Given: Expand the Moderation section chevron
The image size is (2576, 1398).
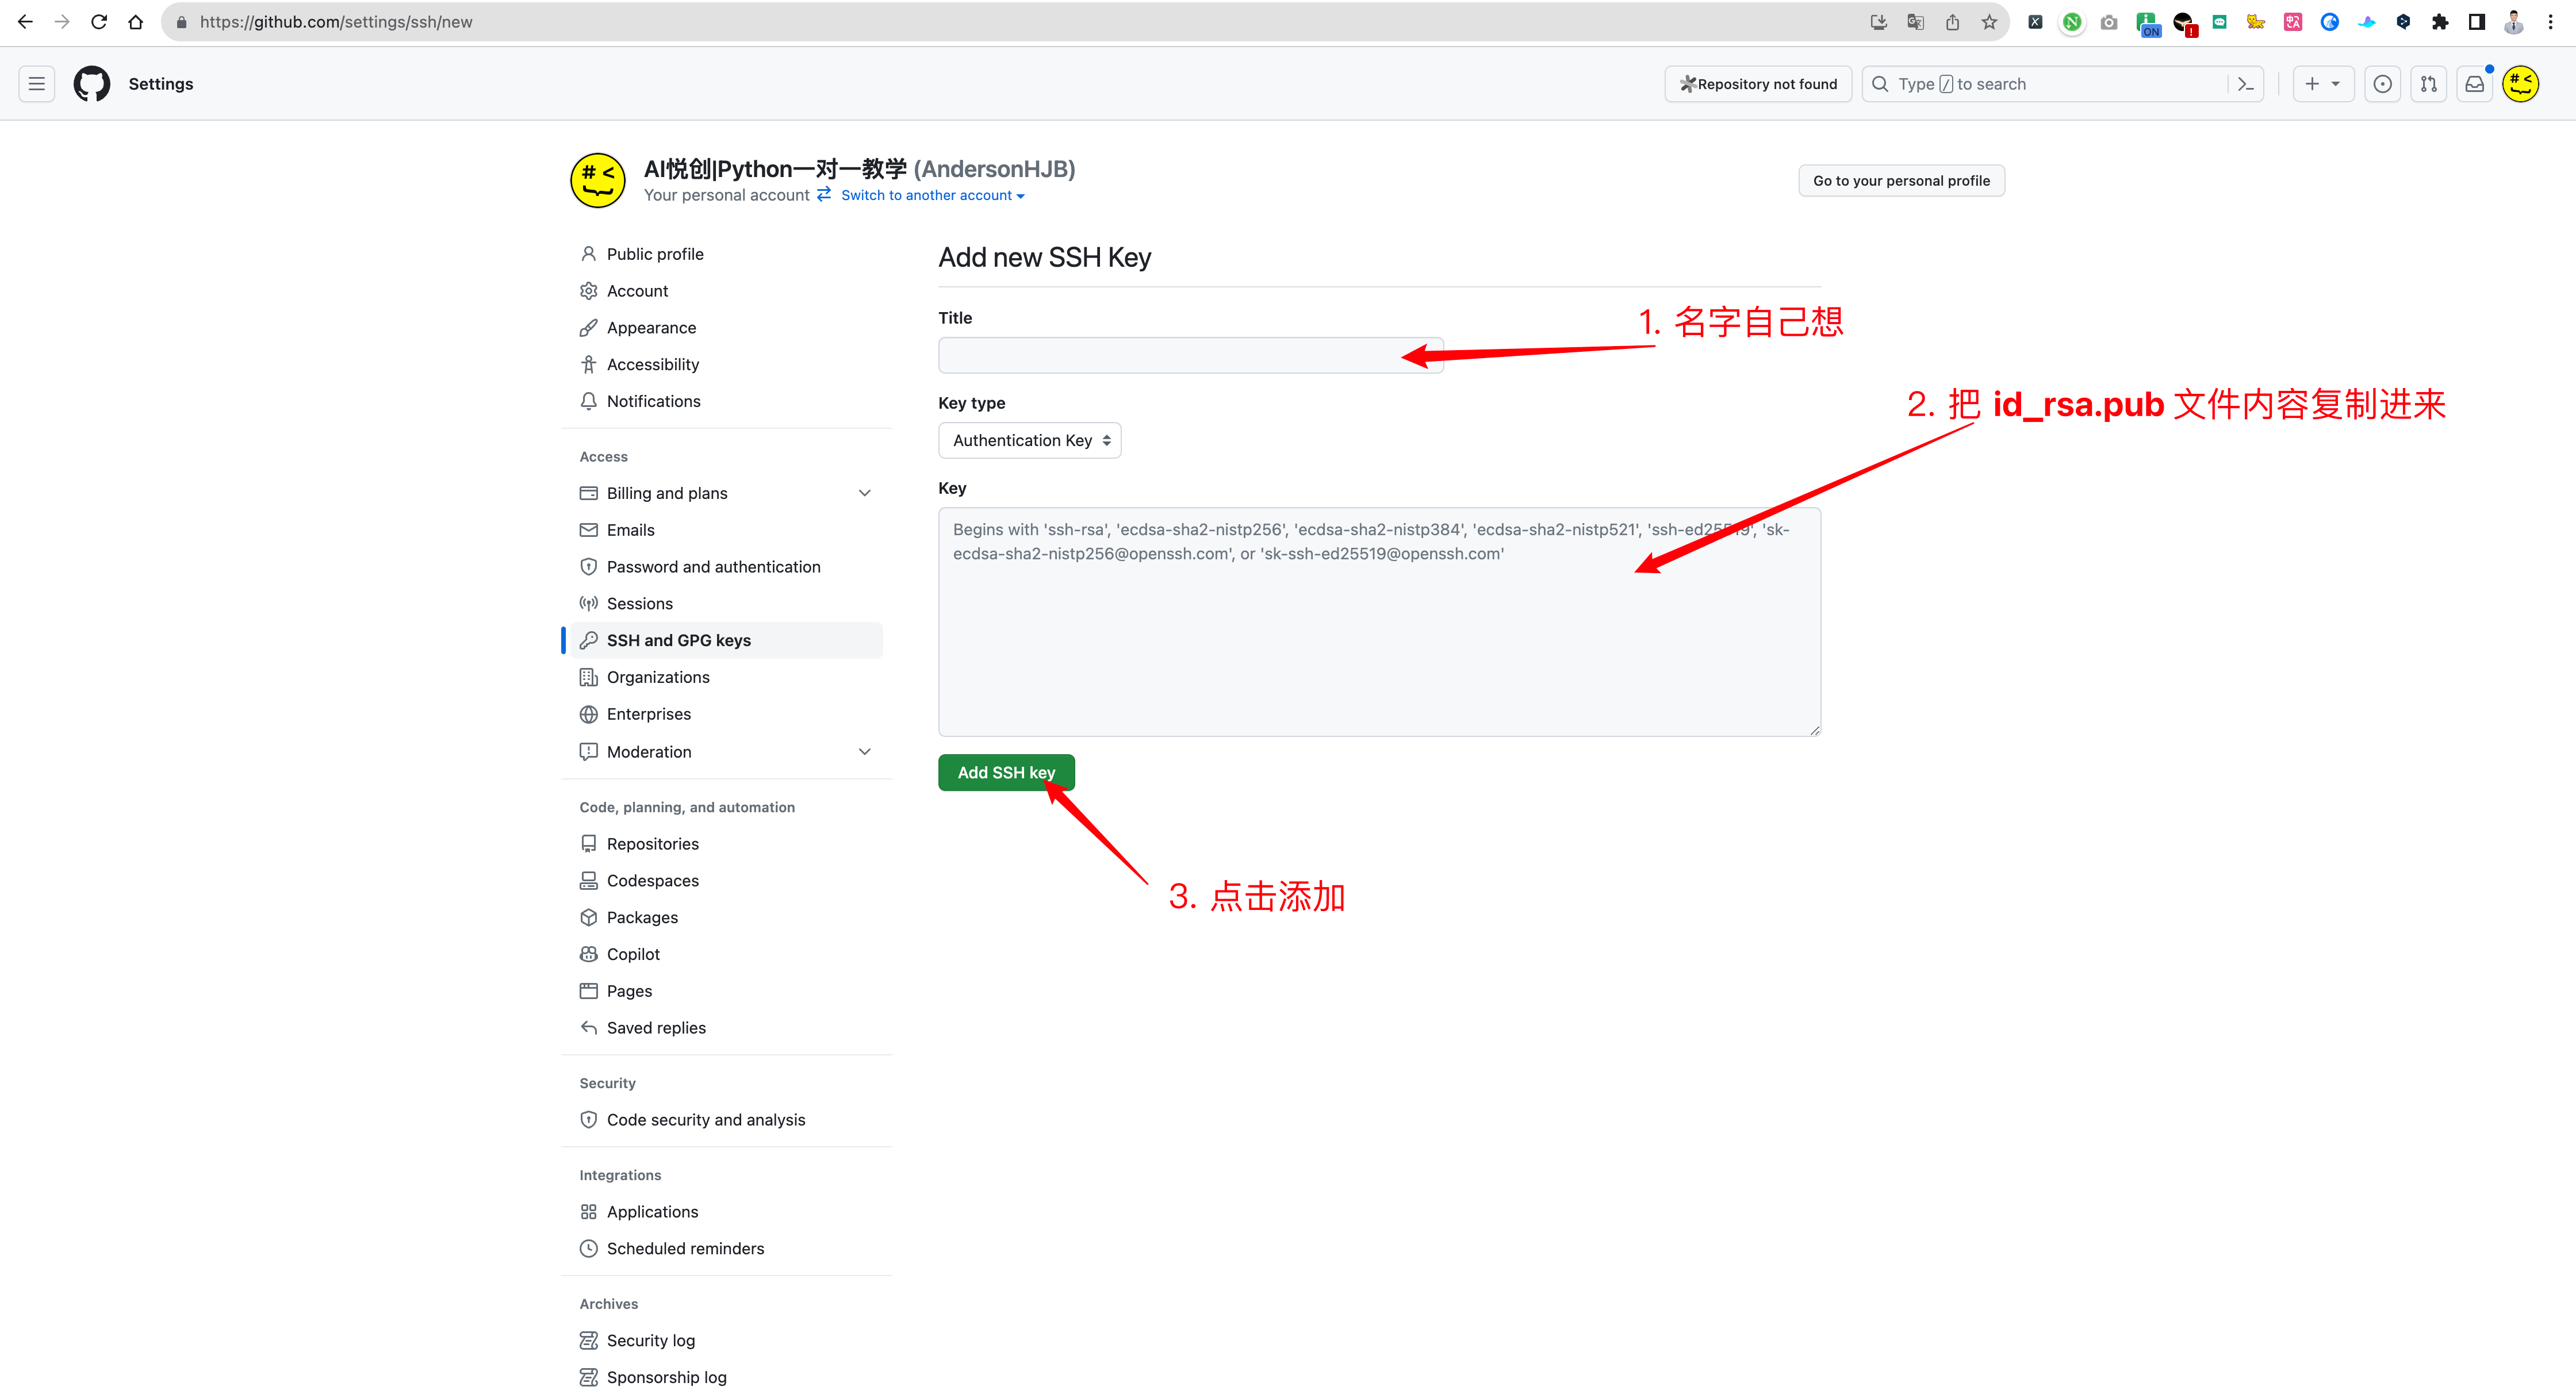Looking at the screenshot, I should (865, 752).
